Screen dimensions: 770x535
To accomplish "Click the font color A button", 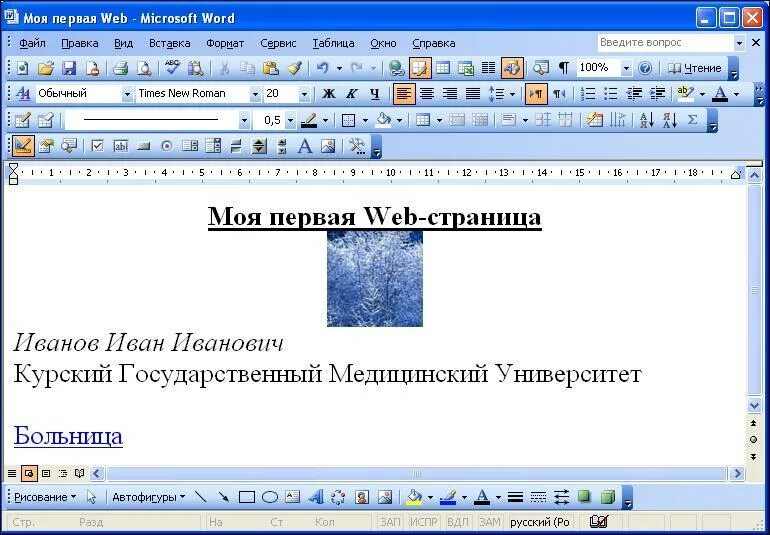I will (x=720, y=93).
